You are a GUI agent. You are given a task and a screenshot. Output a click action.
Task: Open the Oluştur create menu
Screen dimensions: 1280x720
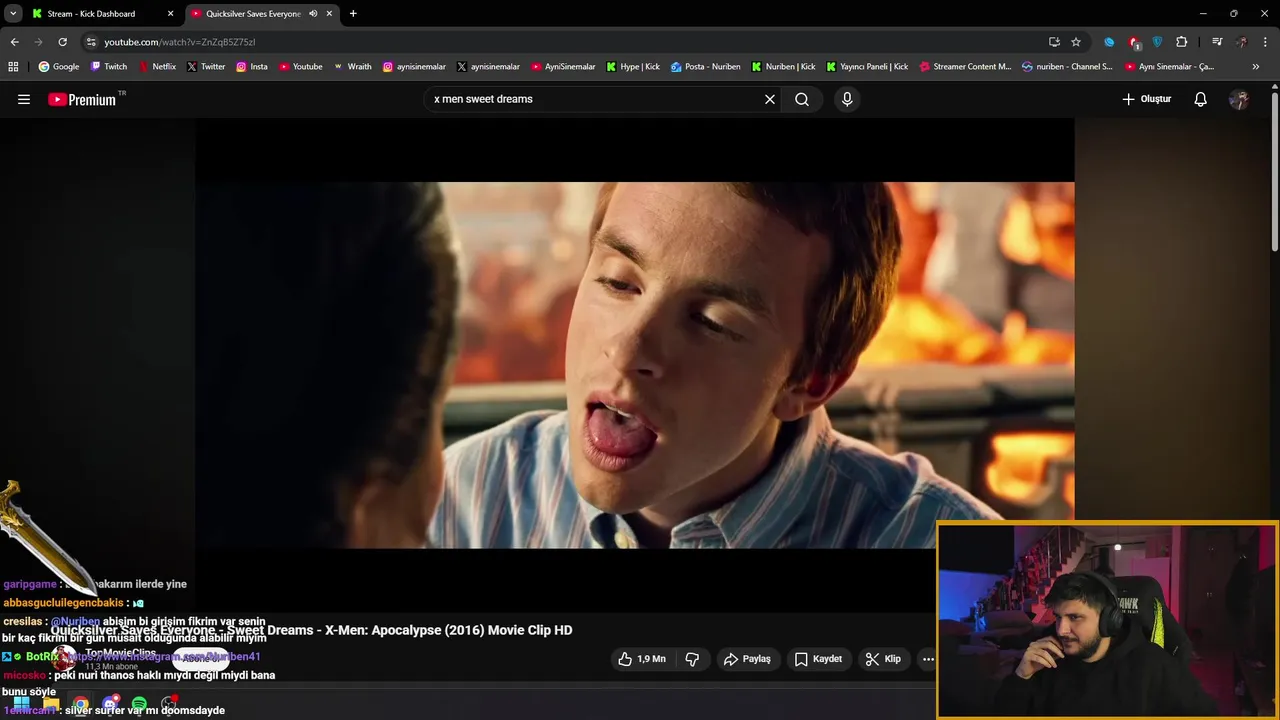click(x=1146, y=99)
